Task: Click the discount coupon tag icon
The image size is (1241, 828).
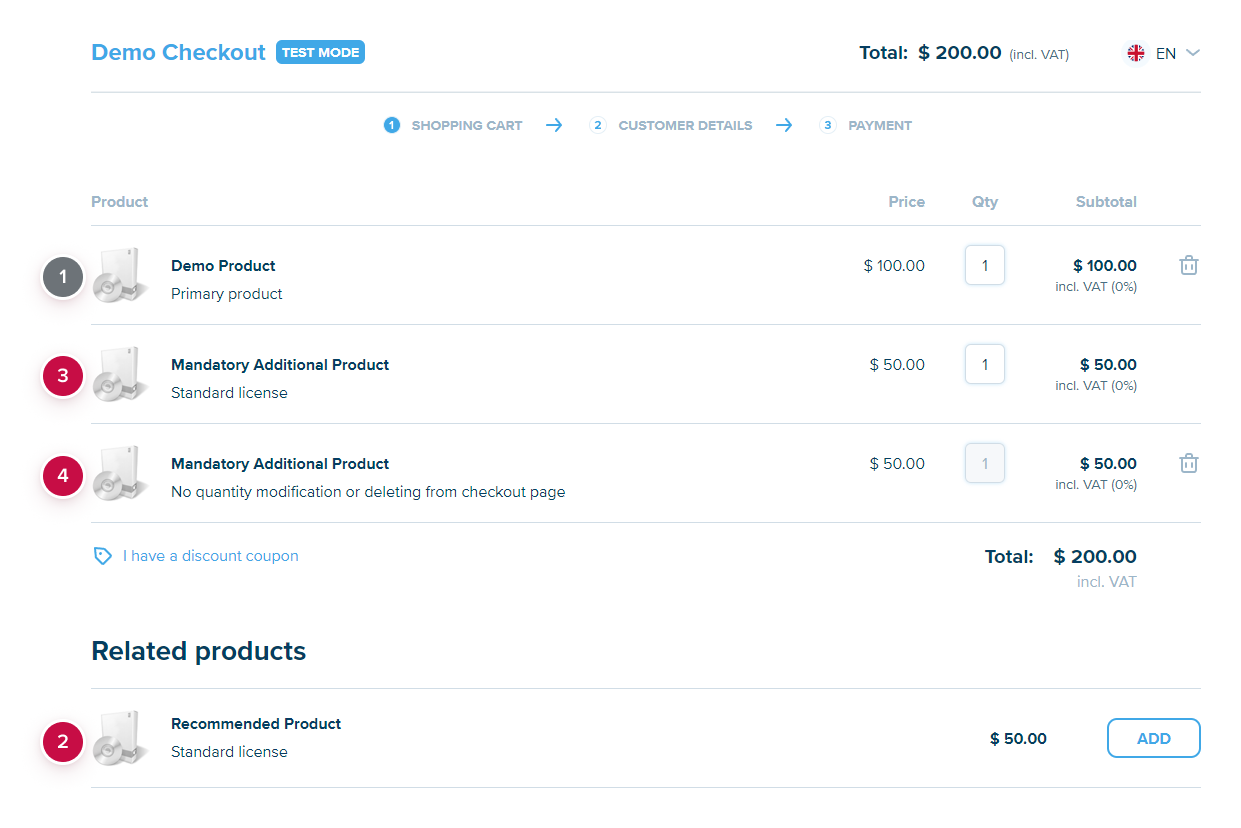Action: [102, 556]
